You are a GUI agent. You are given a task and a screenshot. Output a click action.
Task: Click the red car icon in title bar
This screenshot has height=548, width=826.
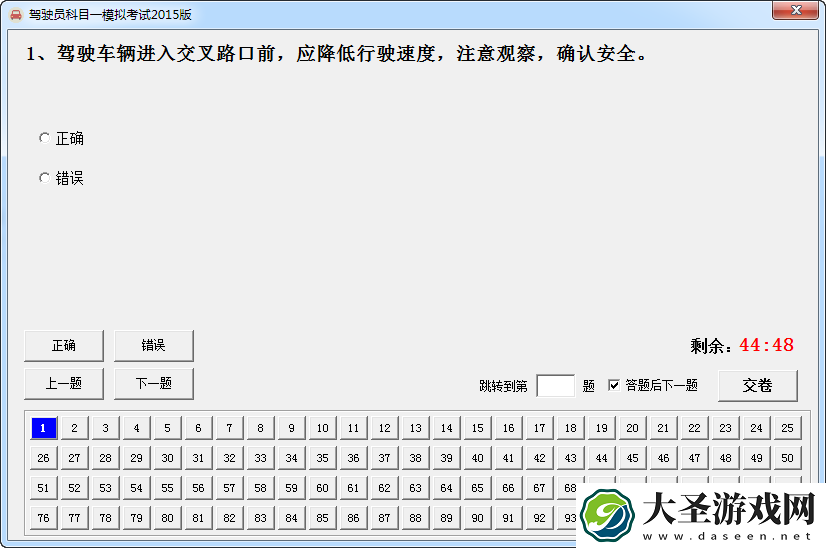(x=16, y=14)
